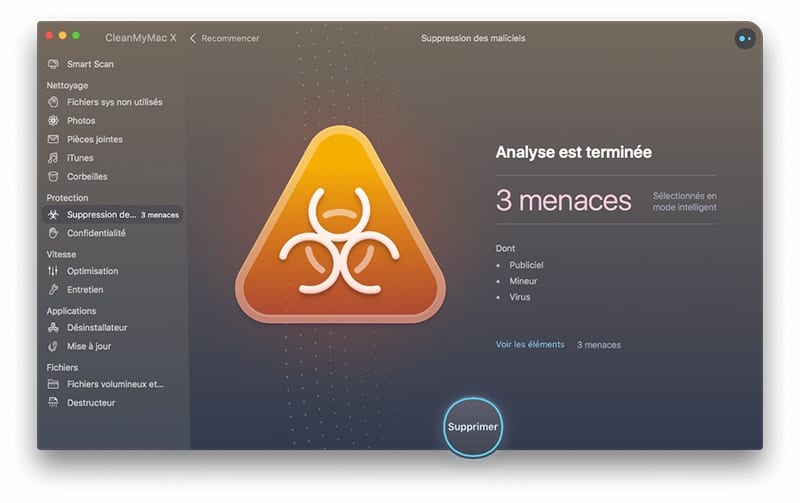Click the iTunes music note icon

53,158
